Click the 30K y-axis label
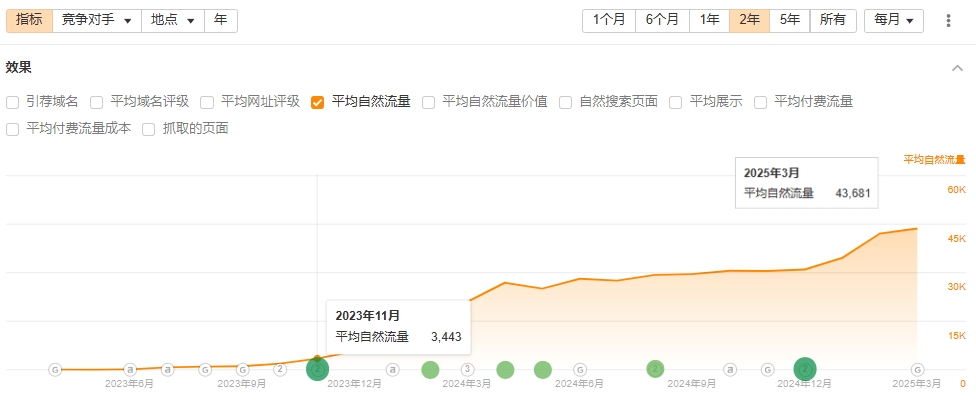976x400 pixels. tap(956, 287)
